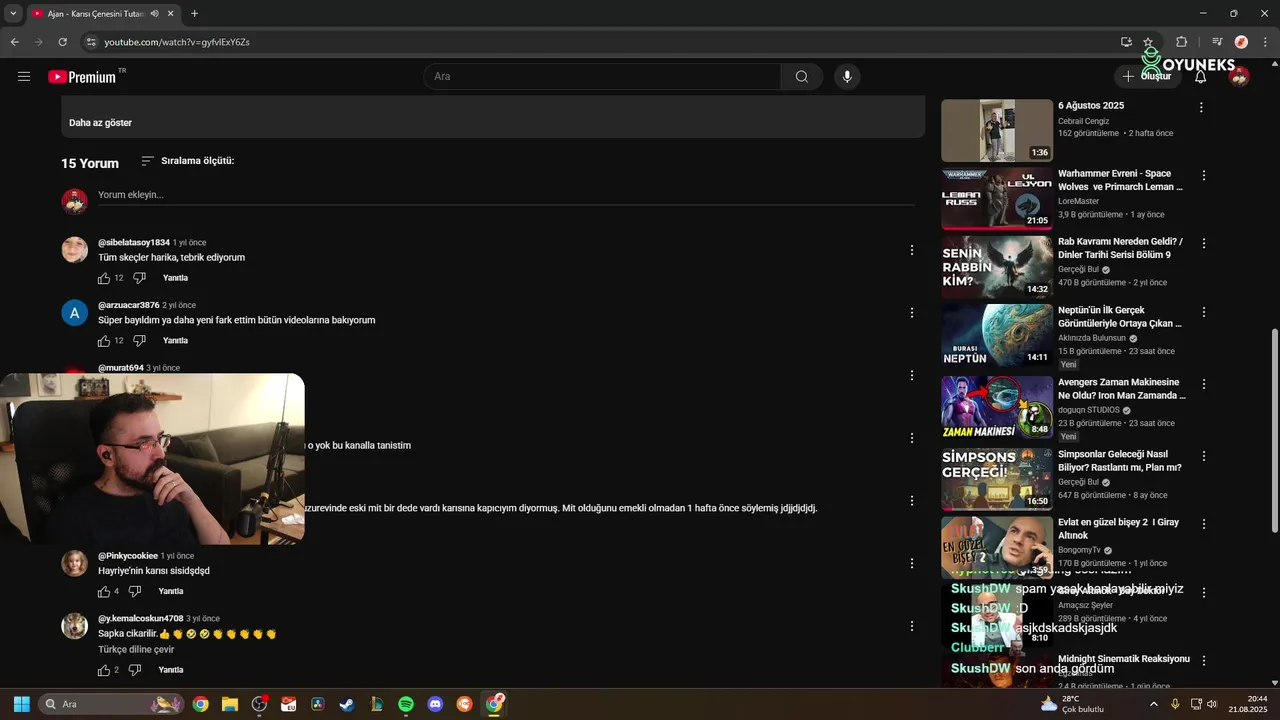Viewport: 1280px width, 720px height.
Task: Open options for 6 Ağustos 2025 video
Action: click(x=1201, y=107)
